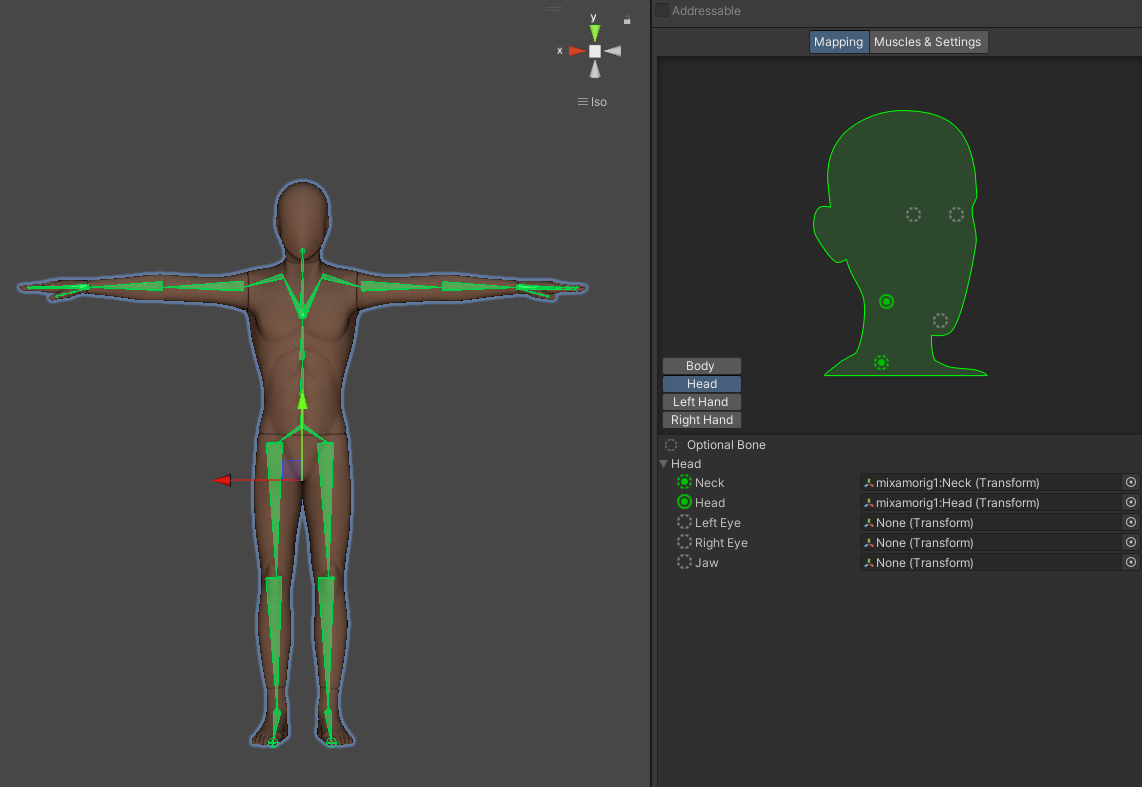Open the object picker for the Neck bone
This screenshot has width=1142, height=787.
(x=1131, y=482)
